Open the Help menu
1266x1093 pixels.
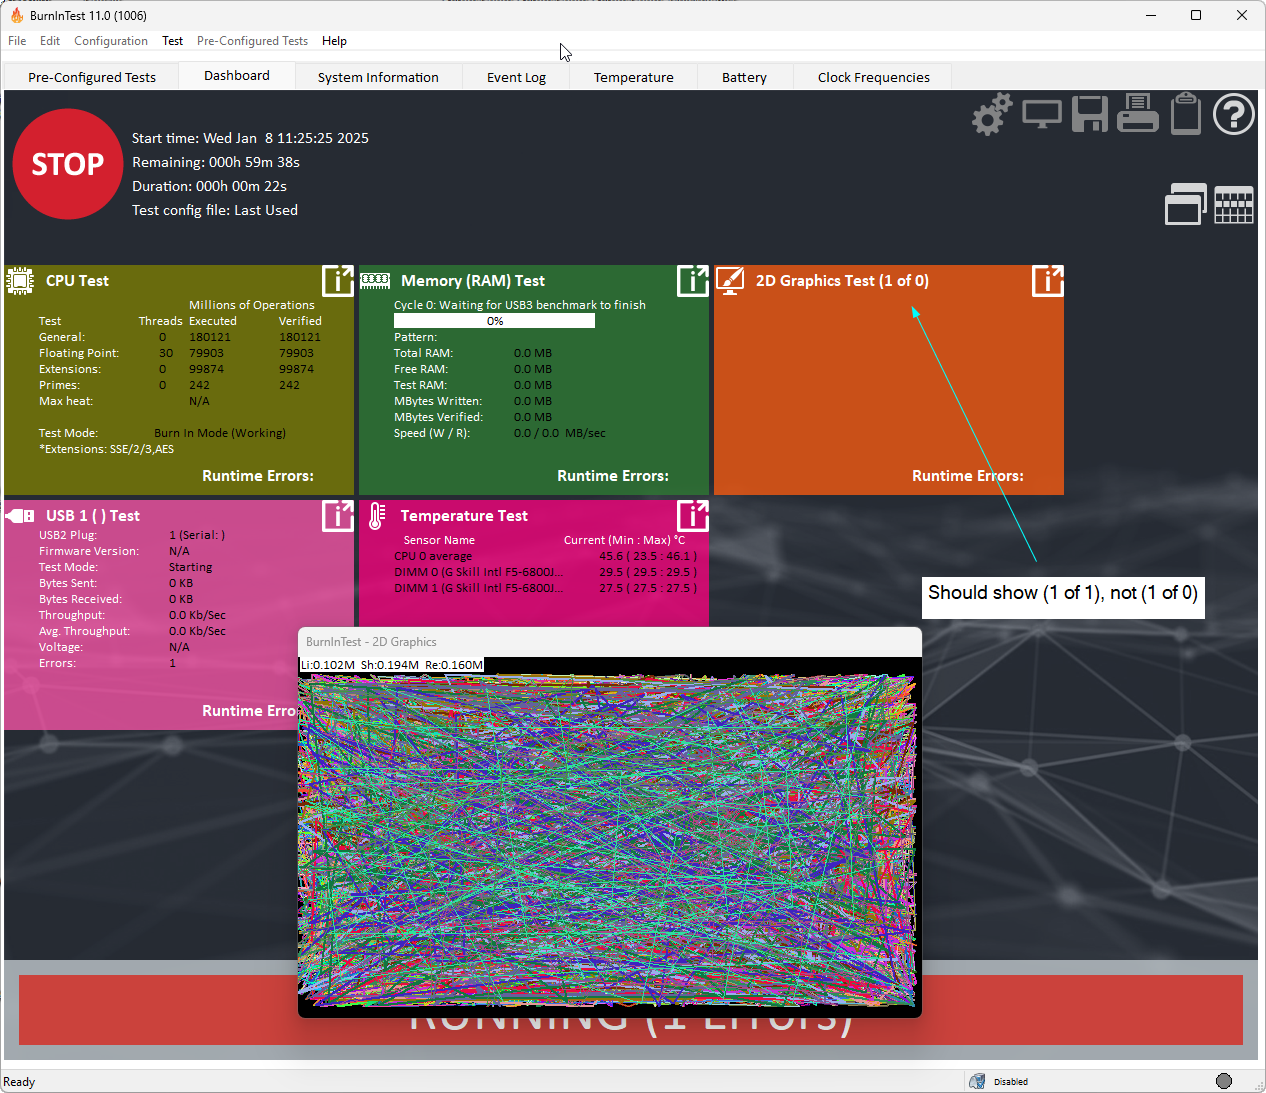(x=334, y=41)
